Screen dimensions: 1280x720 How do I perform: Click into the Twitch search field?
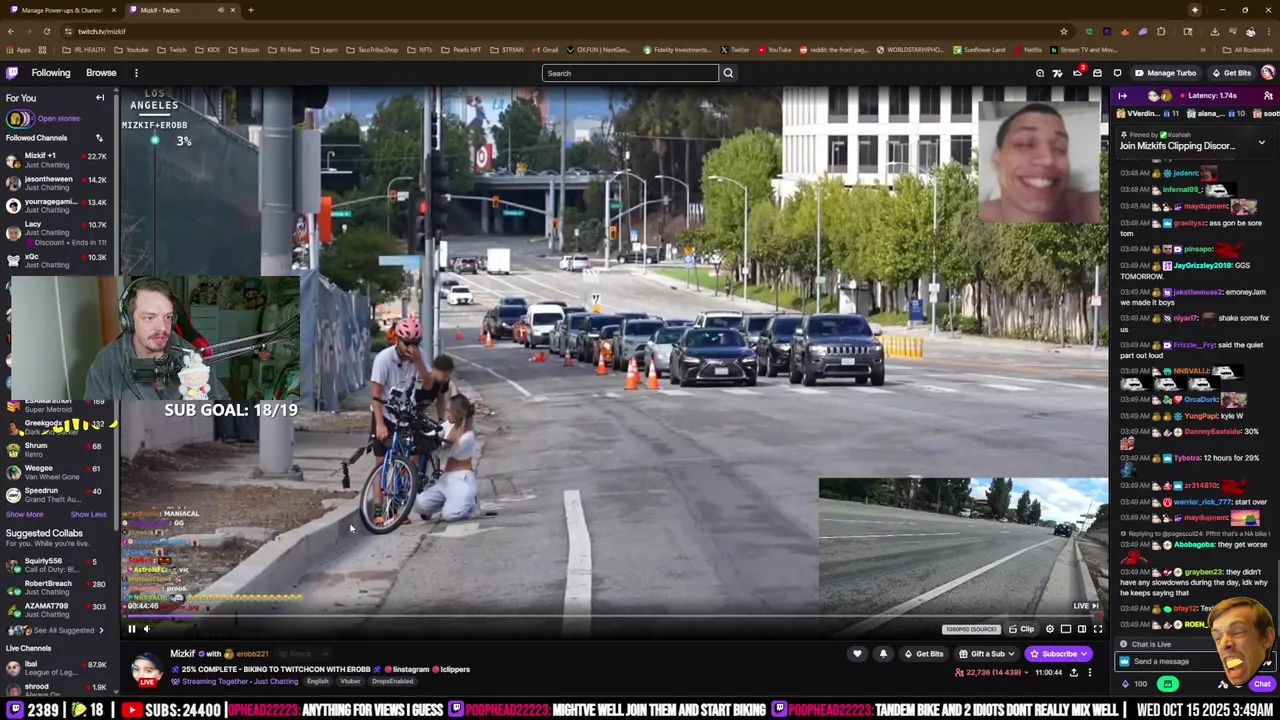[630, 73]
